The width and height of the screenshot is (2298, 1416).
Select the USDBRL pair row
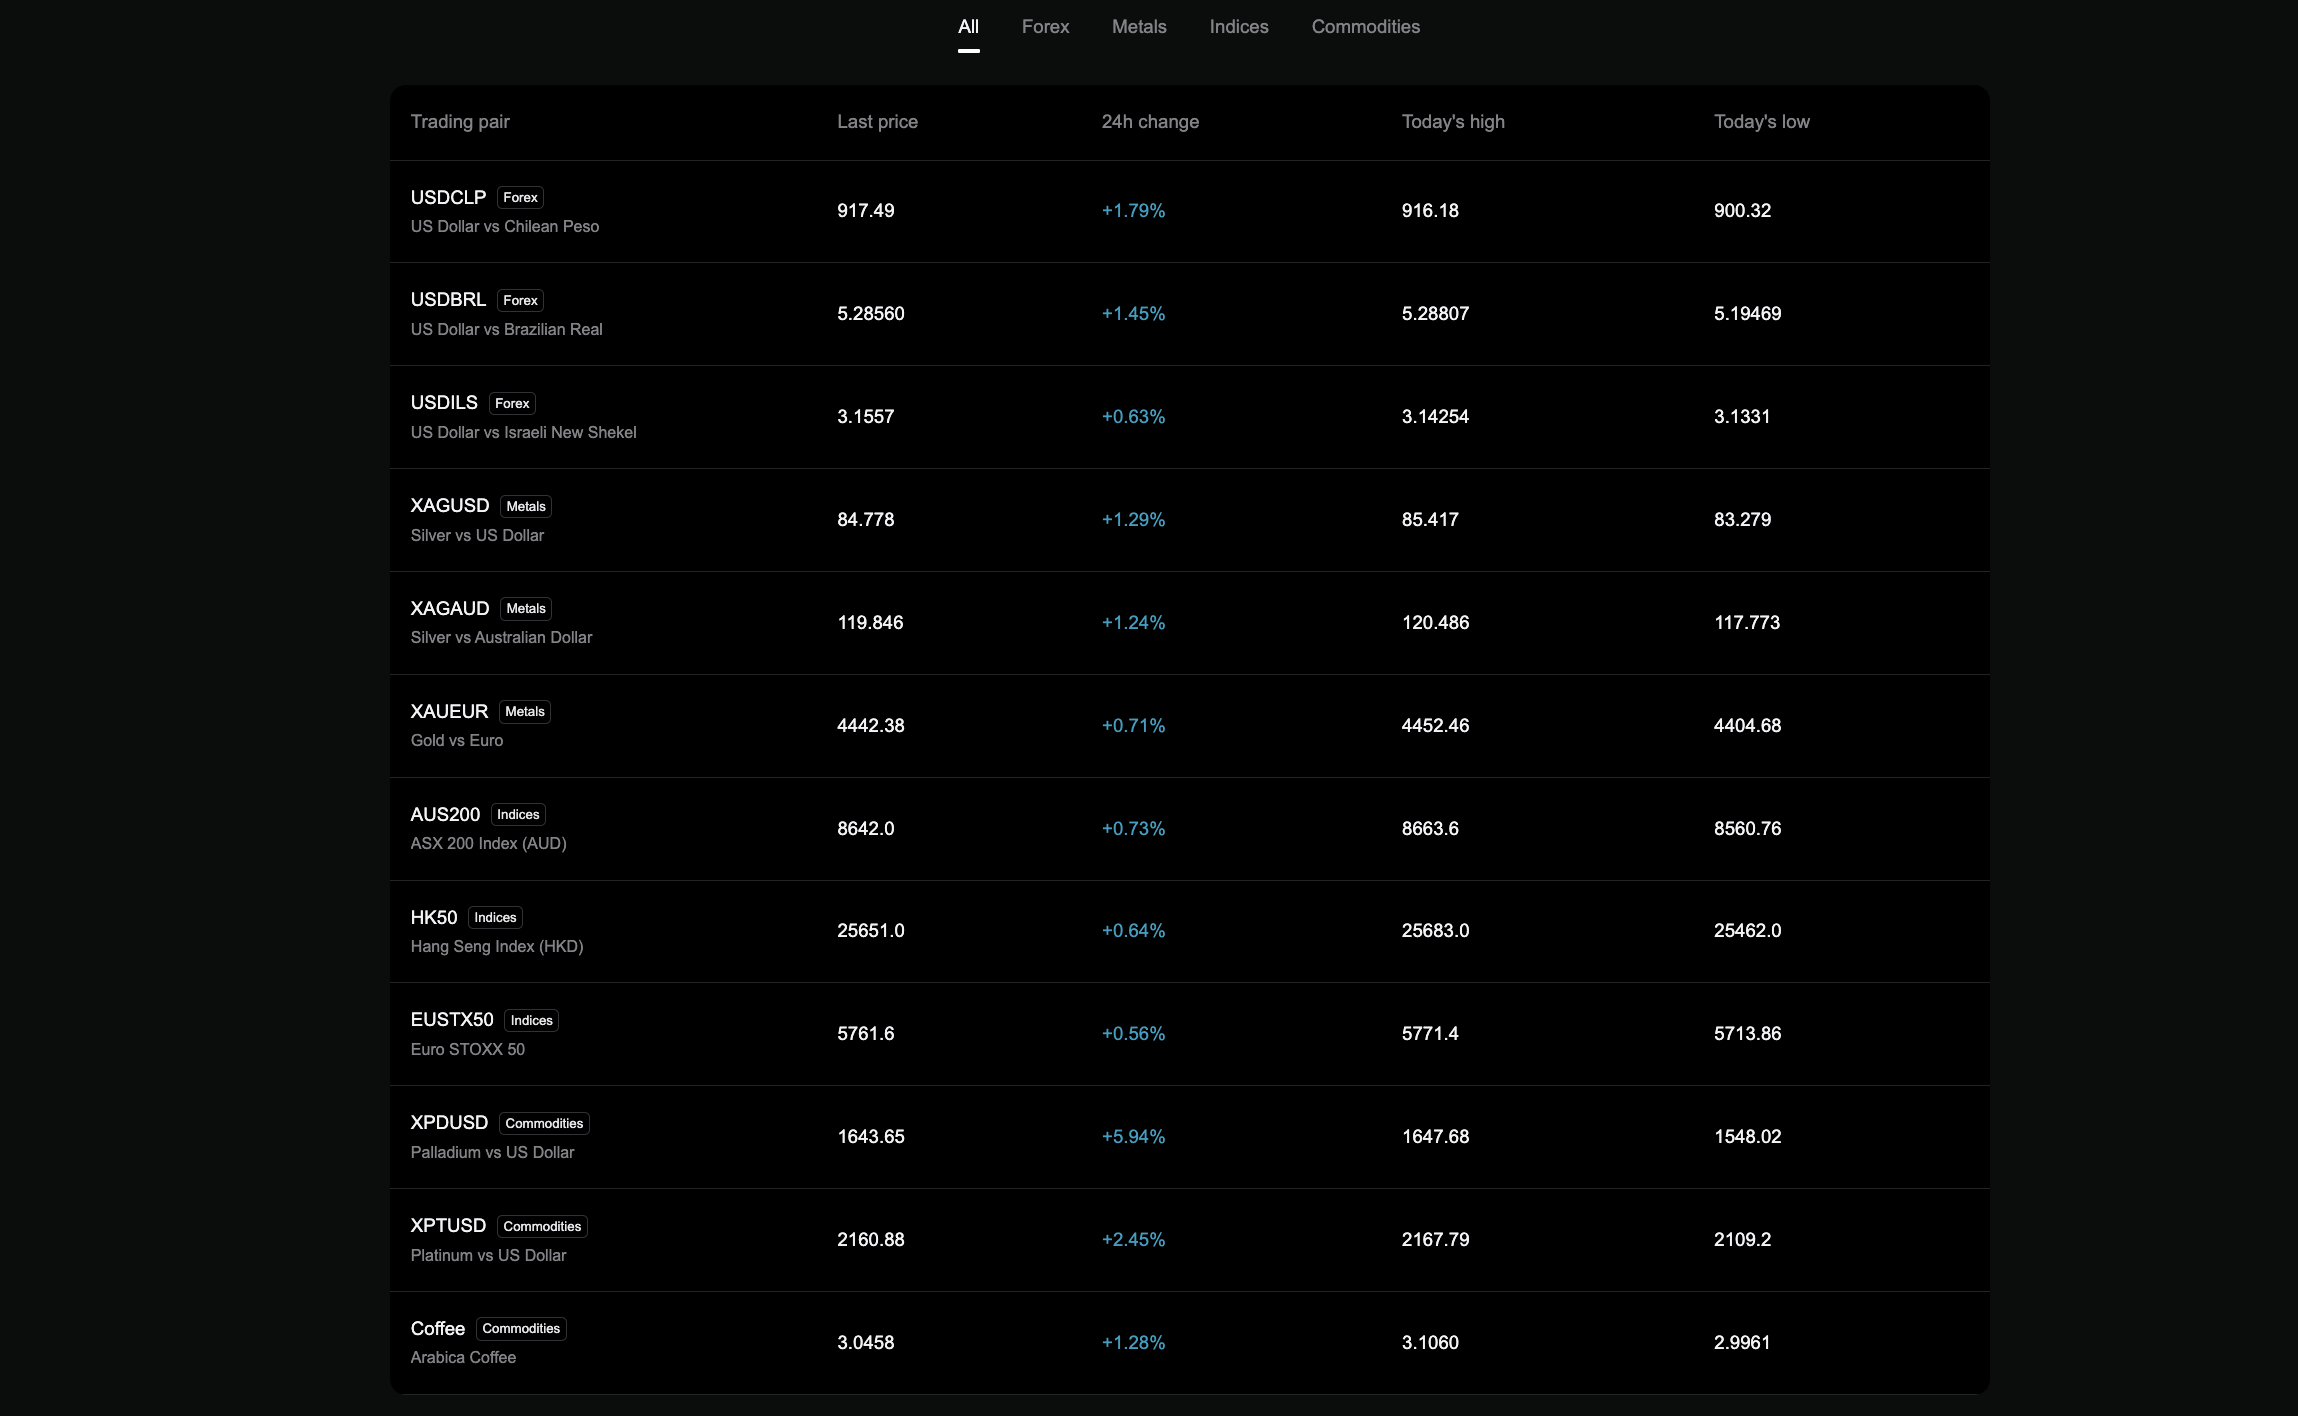pos(448,300)
